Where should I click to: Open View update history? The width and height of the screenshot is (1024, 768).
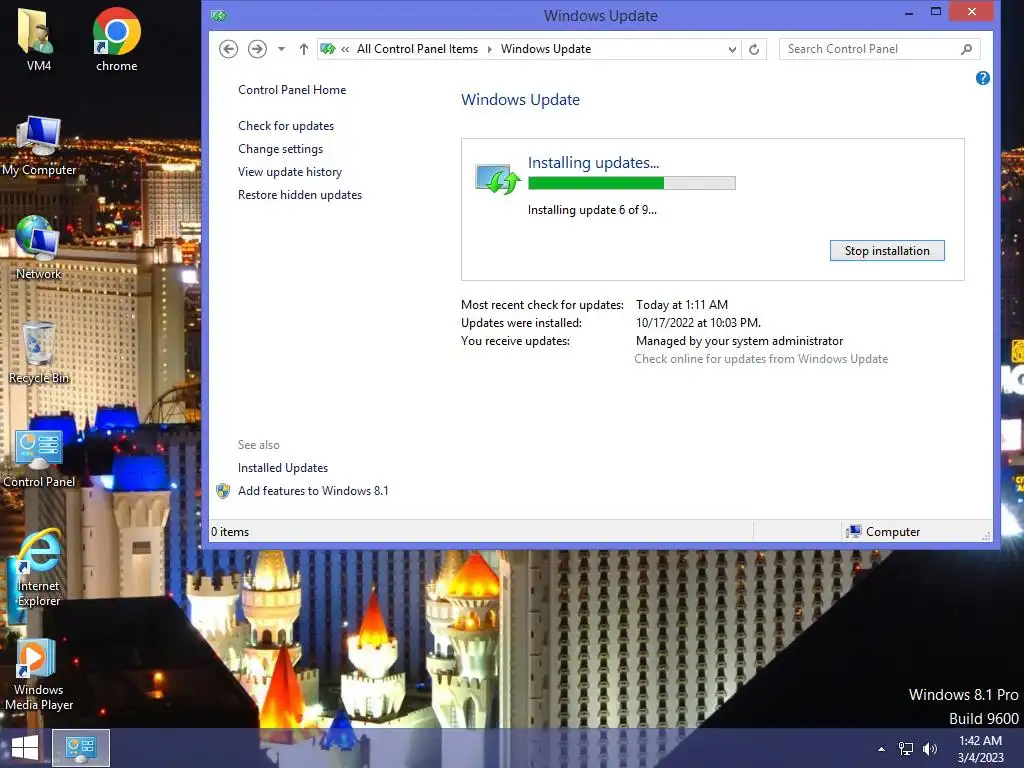click(x=290, y=172)
